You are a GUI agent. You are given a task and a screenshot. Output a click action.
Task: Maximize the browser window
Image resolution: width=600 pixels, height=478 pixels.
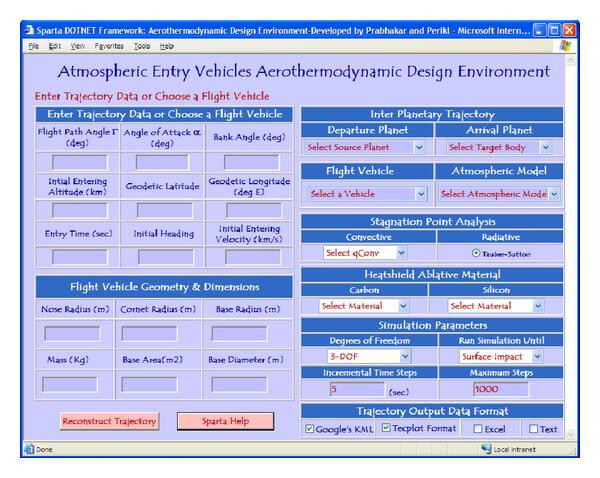554,30
